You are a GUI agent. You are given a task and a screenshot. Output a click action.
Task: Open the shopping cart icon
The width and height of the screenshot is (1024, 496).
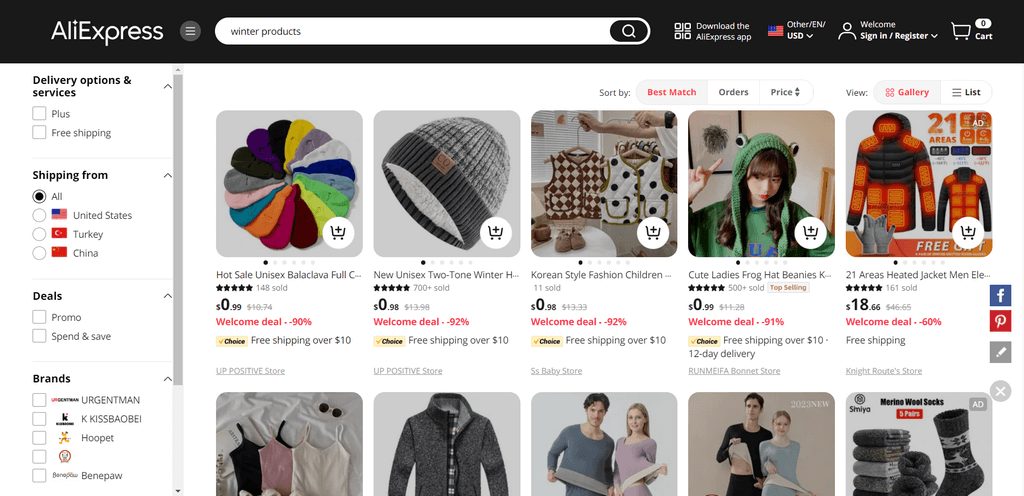(x=961, y=31)
